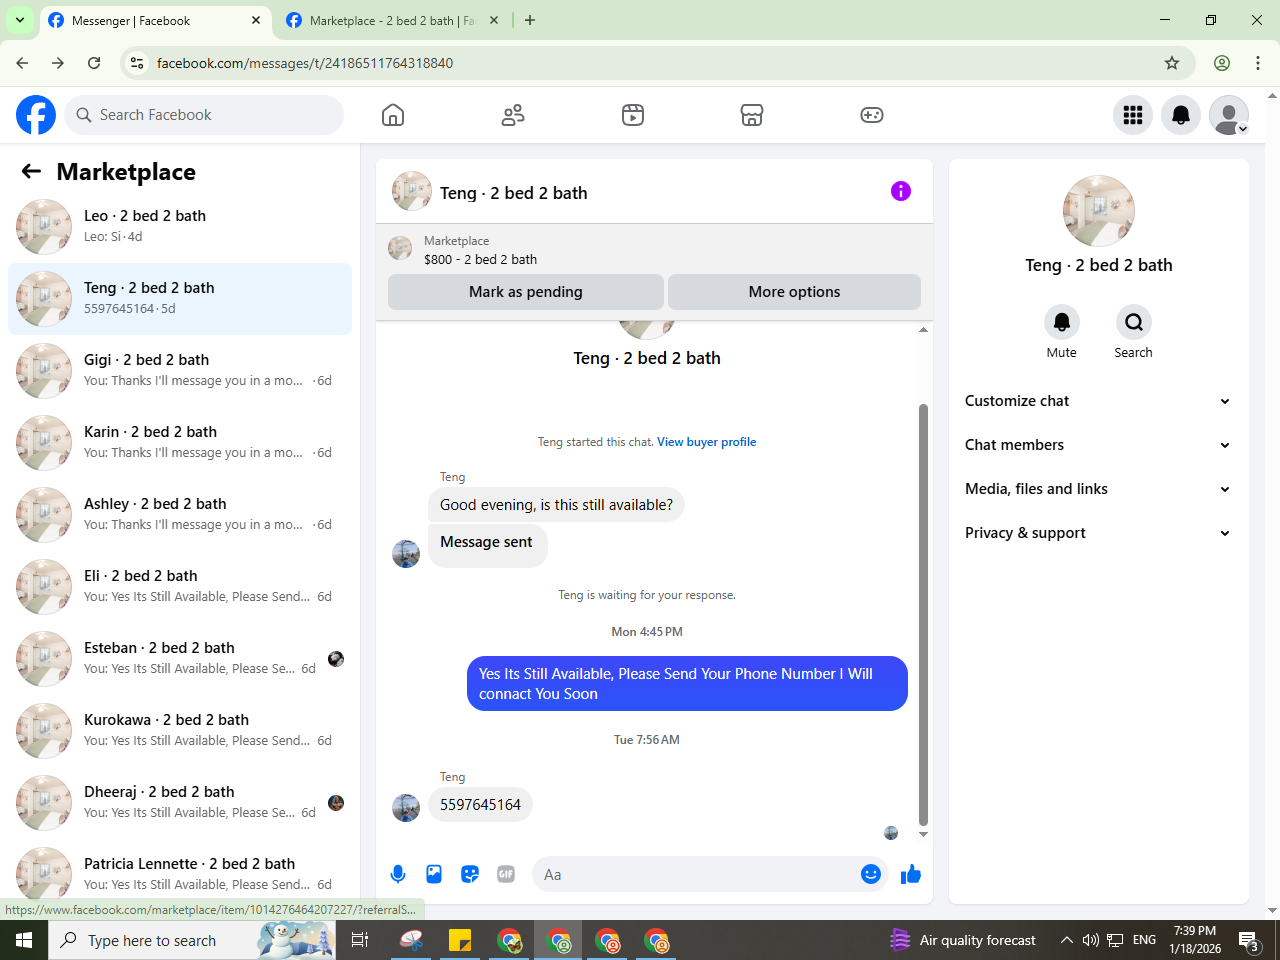This screenshot has width=1280, height=960.
Task: Click Teng's large profile thumbnail in info panel
Action: pos(1099,211)
